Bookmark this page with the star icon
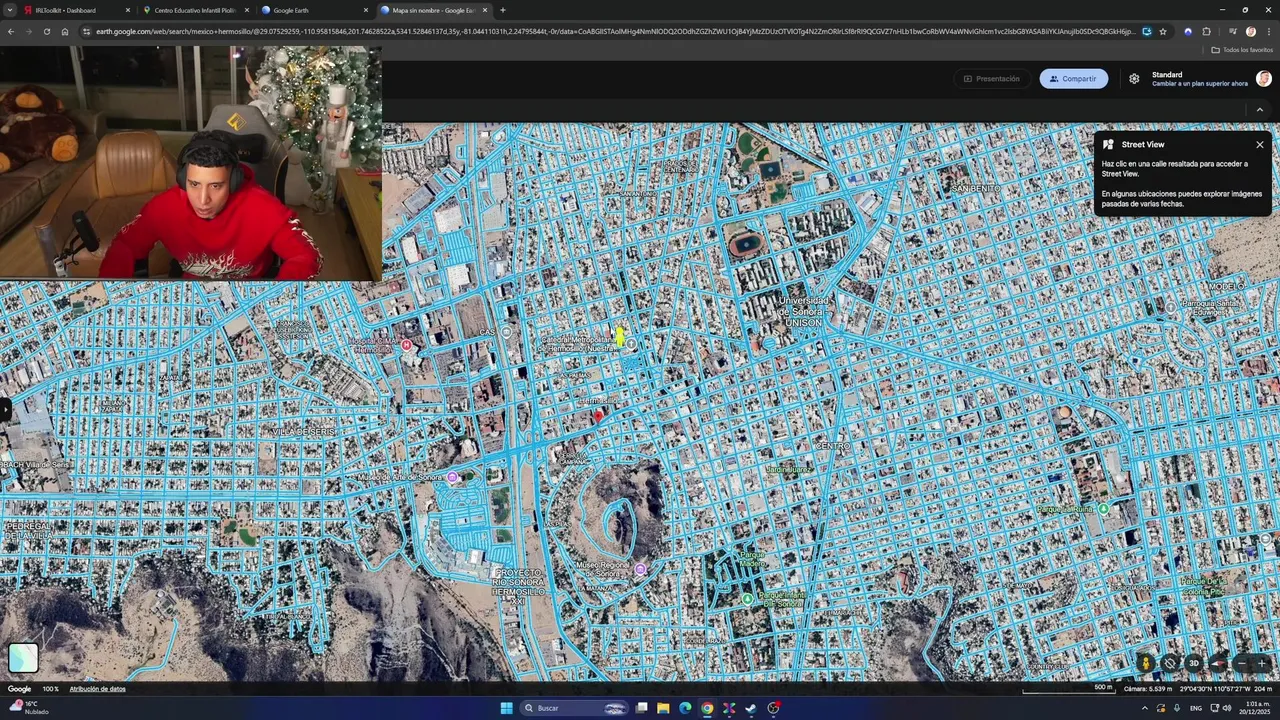 (1163, 31)
